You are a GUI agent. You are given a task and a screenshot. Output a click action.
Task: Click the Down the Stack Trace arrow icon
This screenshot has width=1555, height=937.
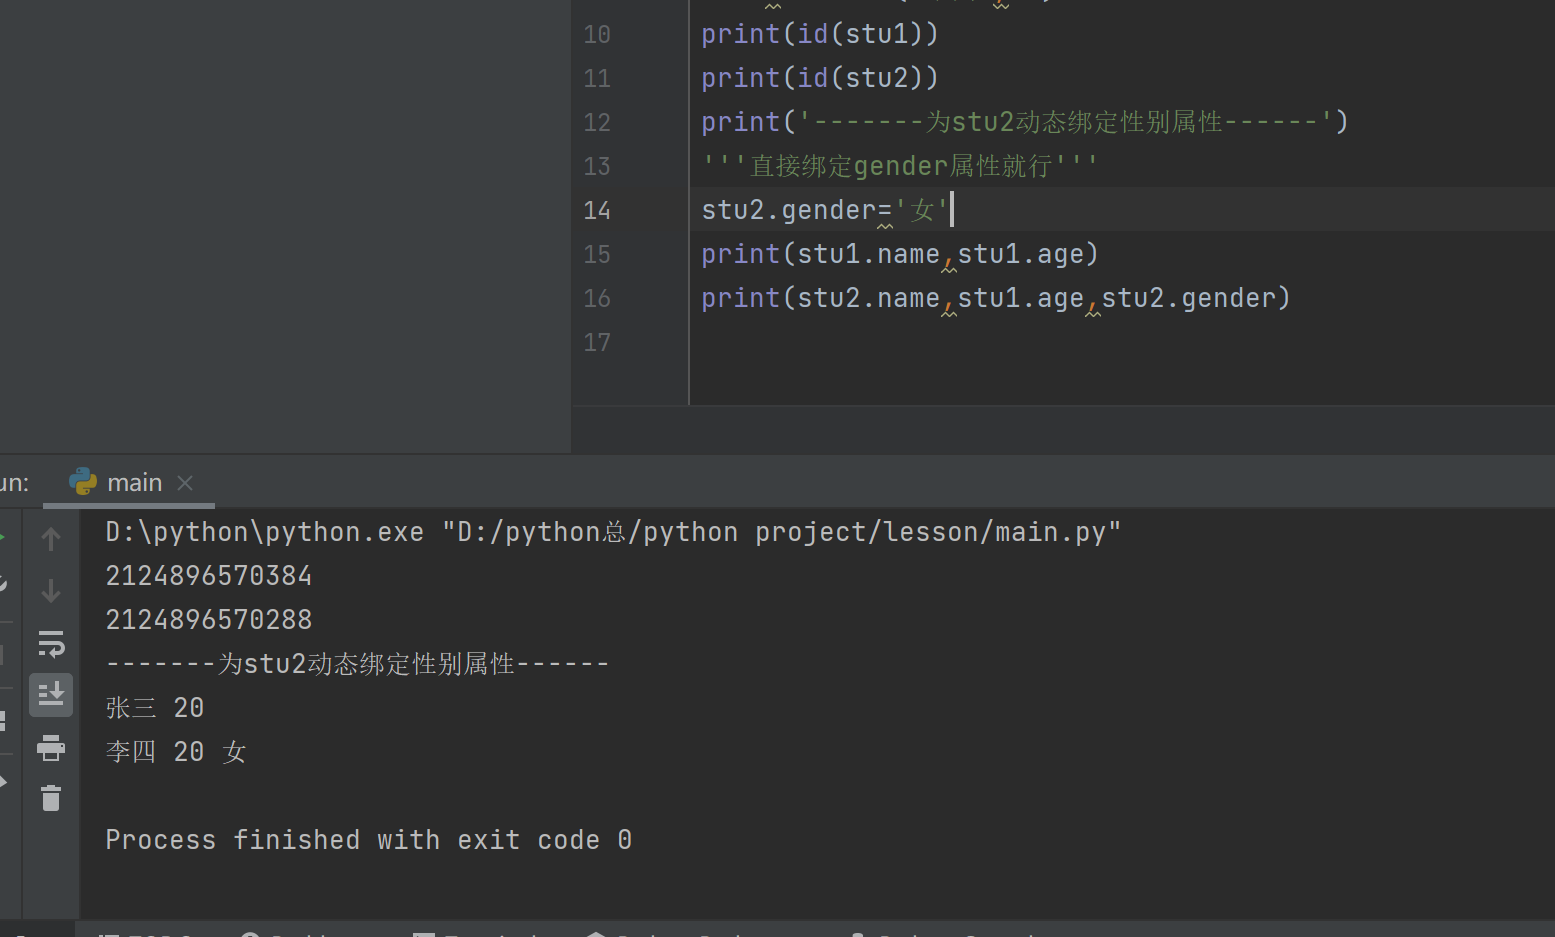tap(51, 591)
